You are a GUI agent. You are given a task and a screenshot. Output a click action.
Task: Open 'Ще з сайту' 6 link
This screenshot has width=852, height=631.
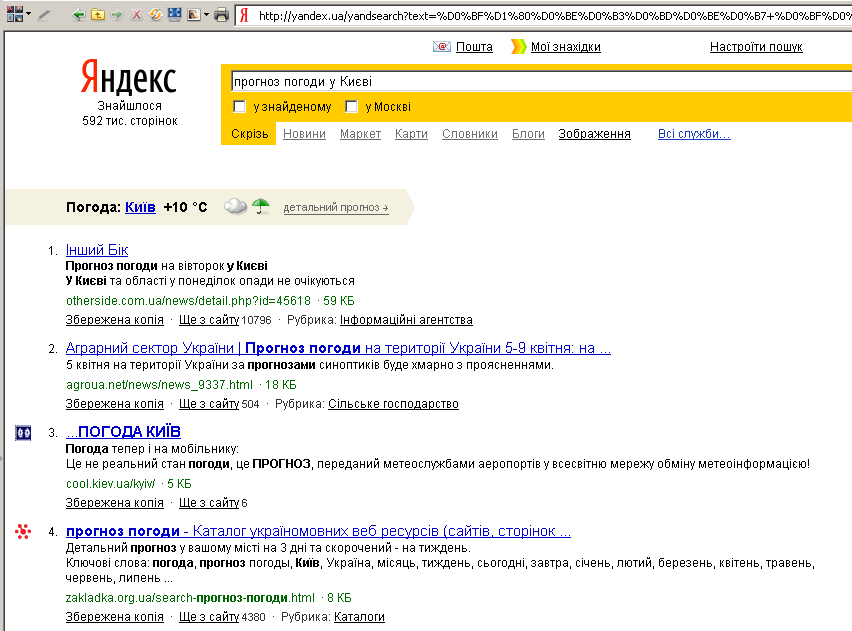[209, 503]
